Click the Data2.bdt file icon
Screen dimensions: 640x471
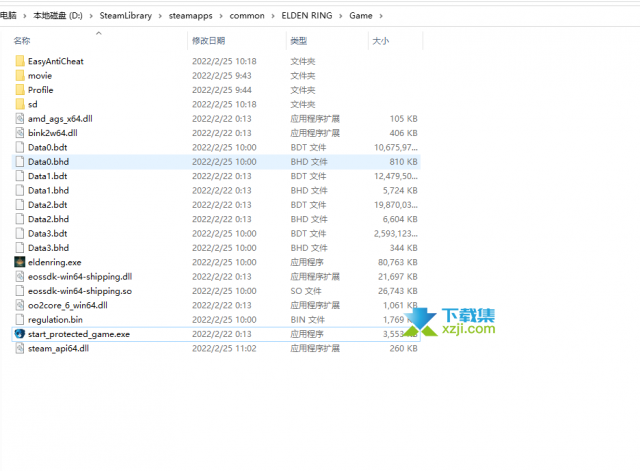tap(20, 205)
